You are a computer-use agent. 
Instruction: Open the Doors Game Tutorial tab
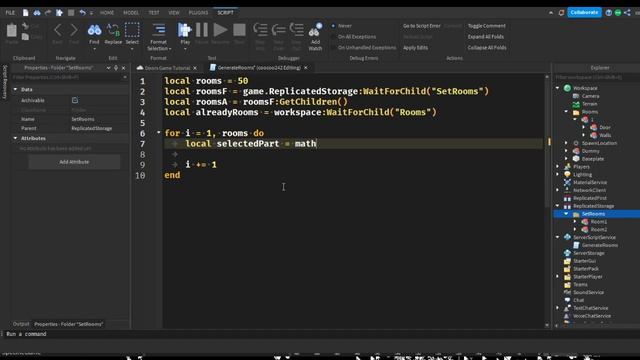pos(167,68)
